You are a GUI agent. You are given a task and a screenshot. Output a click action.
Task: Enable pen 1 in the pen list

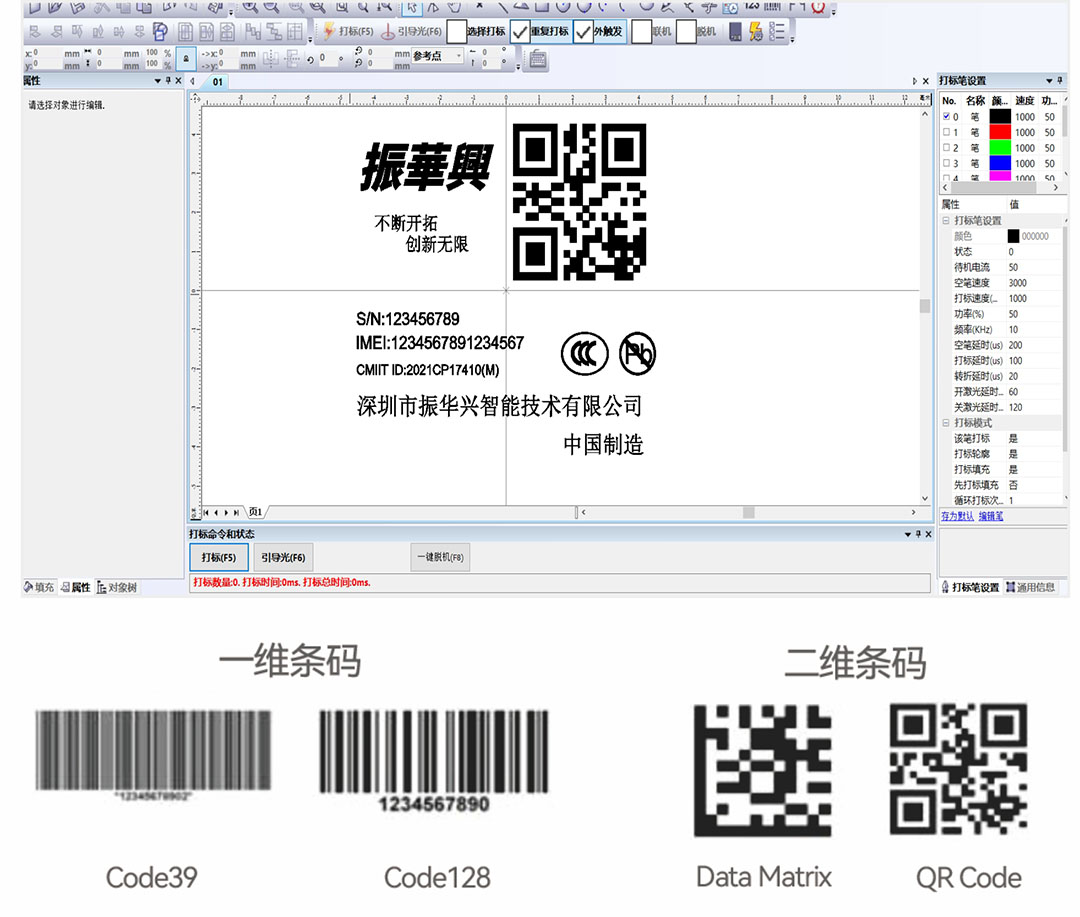pos(946,131)
